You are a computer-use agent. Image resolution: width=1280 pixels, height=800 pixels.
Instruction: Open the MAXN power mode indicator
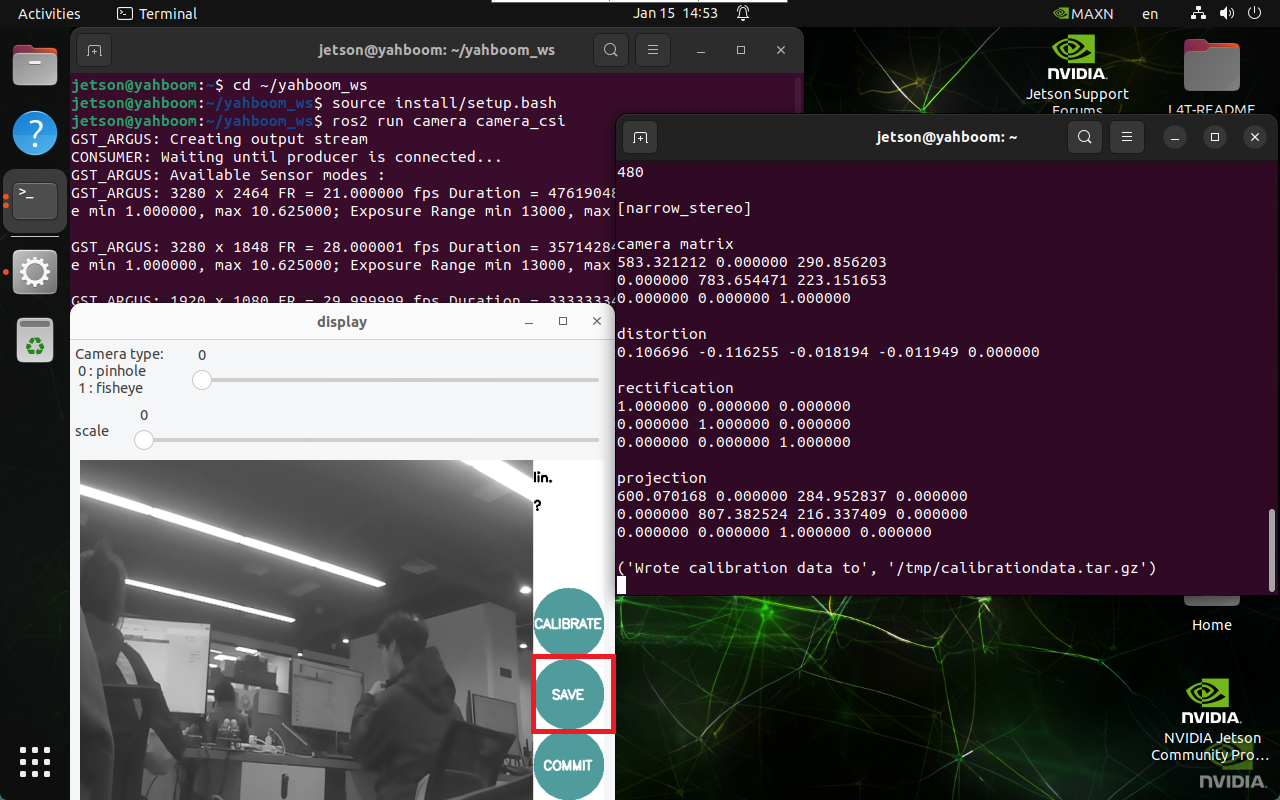coord(1084,13)
